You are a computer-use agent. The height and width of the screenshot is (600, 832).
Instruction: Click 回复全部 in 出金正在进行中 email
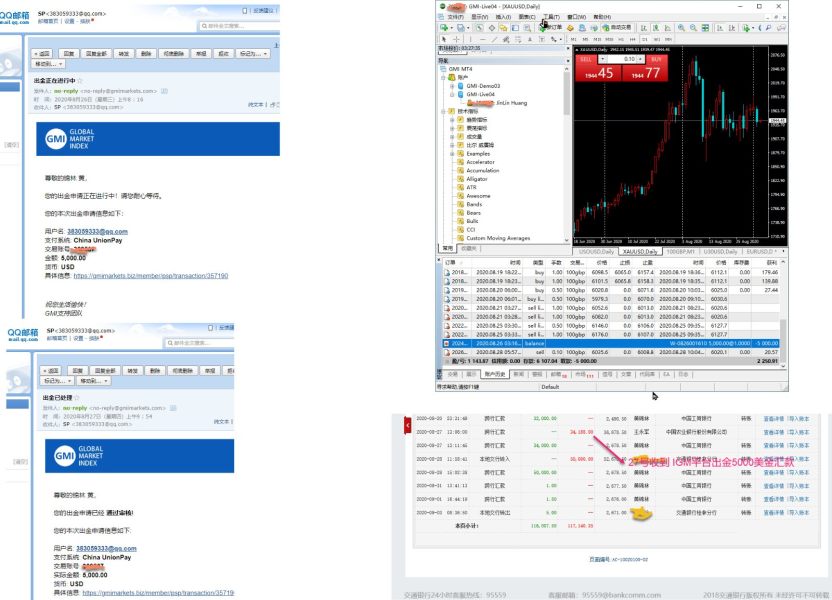[x=97, y=54]
